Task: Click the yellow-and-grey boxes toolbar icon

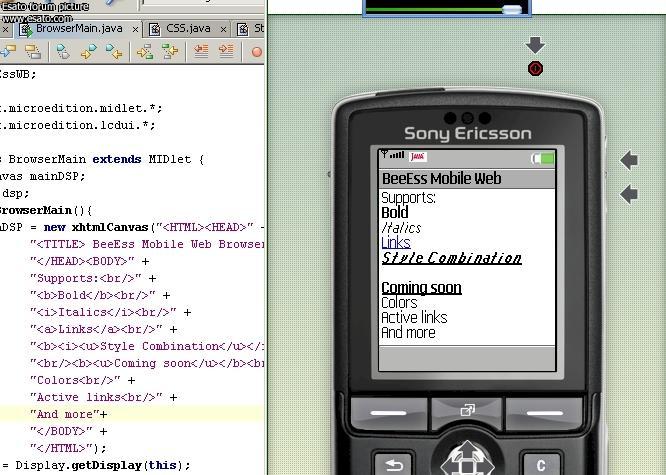Action: point(33,52)
